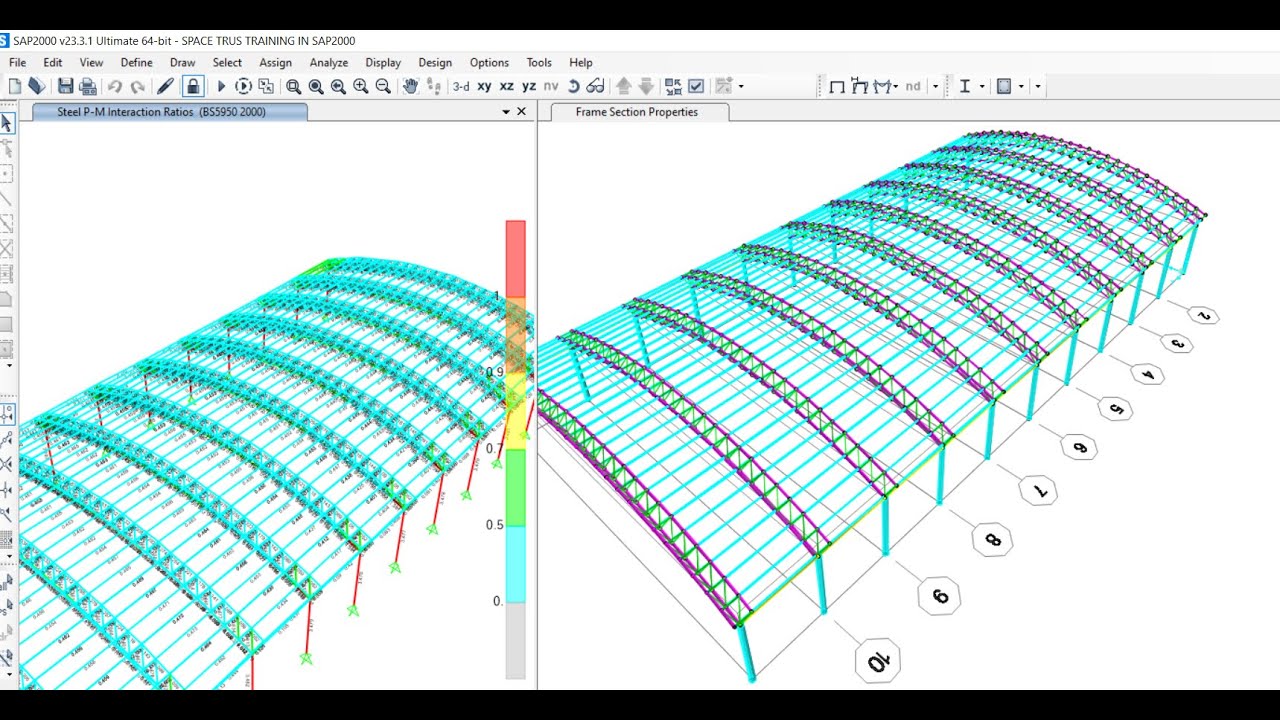This screenshot has height=720, width=1280.
Task: Click the Rotate 3D View icon
Action: click(574, 86)
